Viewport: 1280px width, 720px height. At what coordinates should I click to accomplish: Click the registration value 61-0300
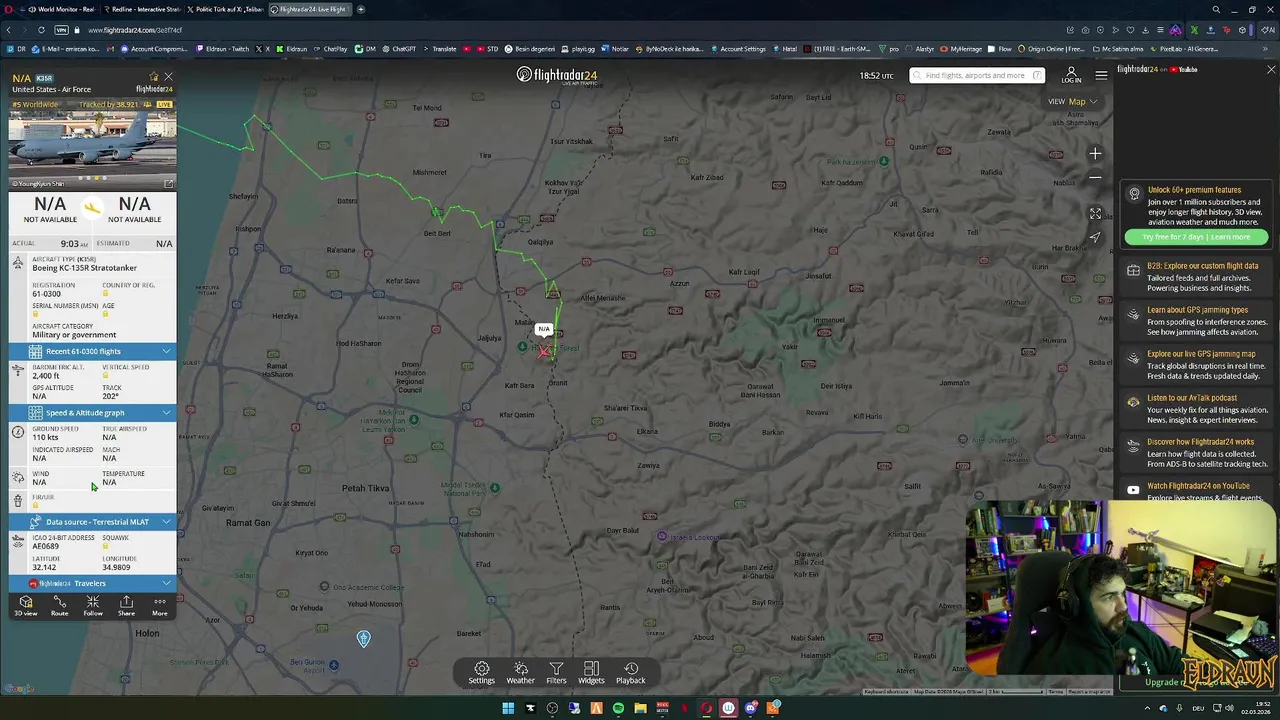coord(46,294)
